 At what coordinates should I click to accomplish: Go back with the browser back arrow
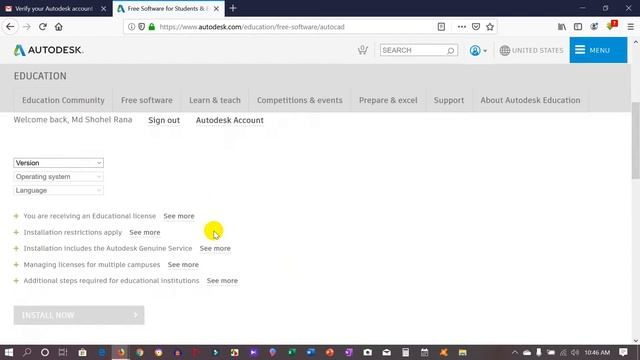pos(10,27)
